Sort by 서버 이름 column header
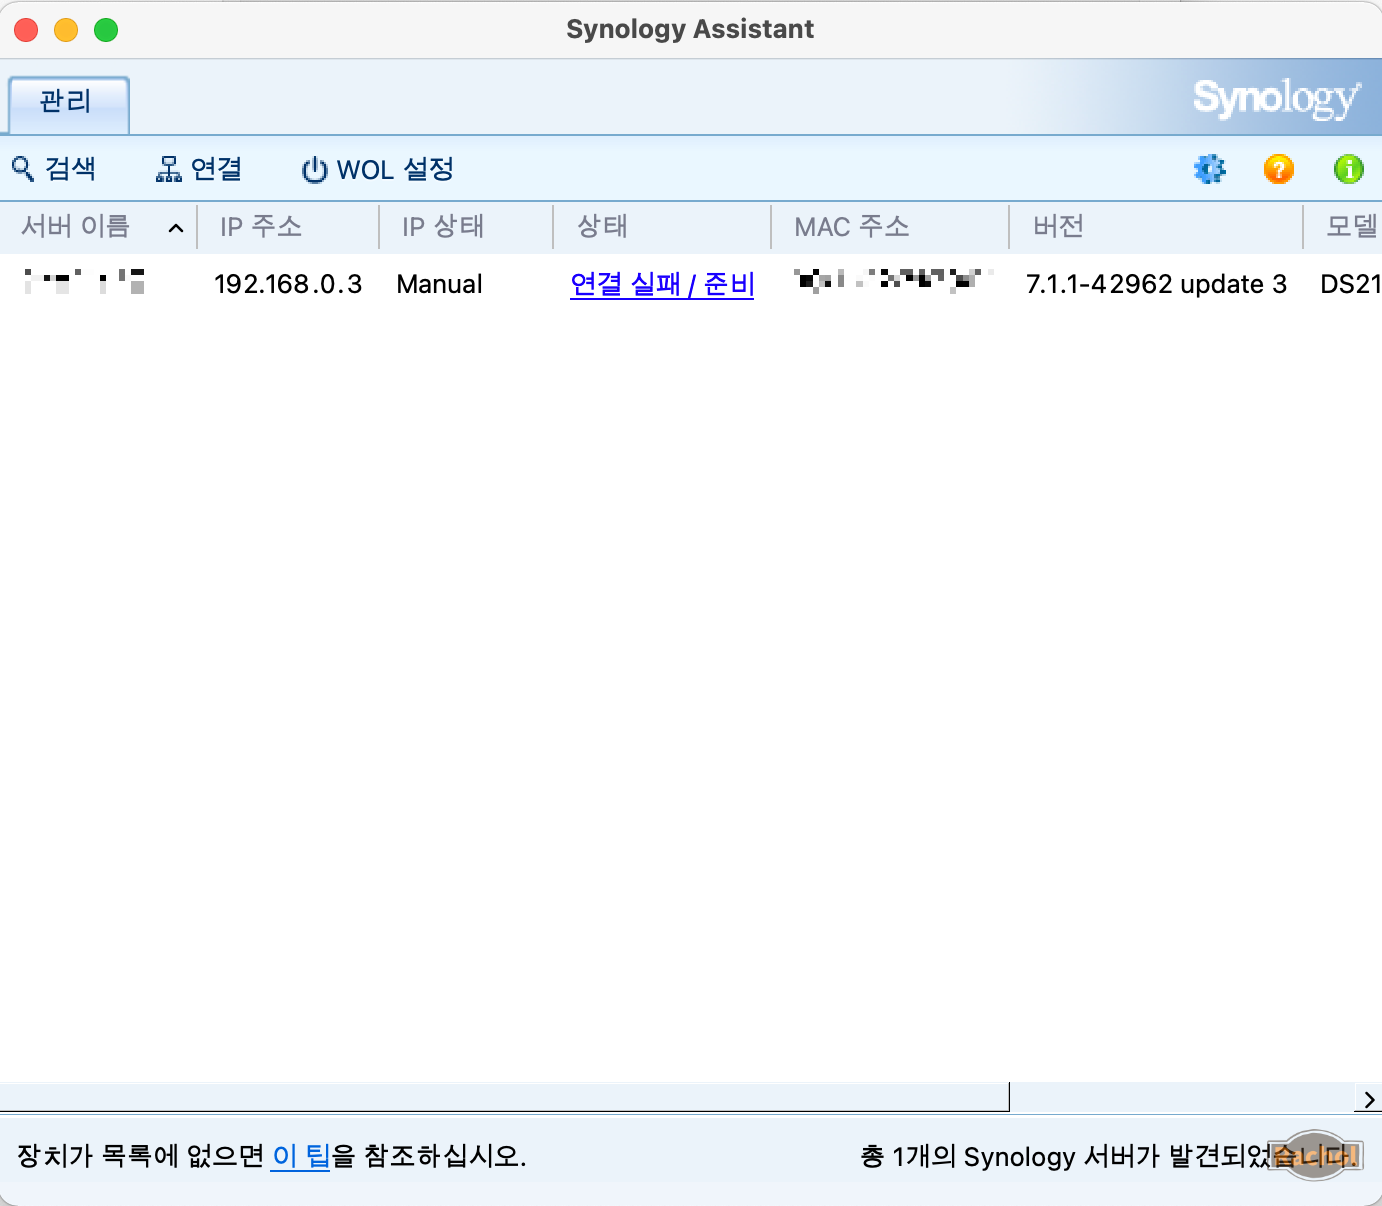The width and height of the screenshot is (1382, 1206). [x=98, y=227]
